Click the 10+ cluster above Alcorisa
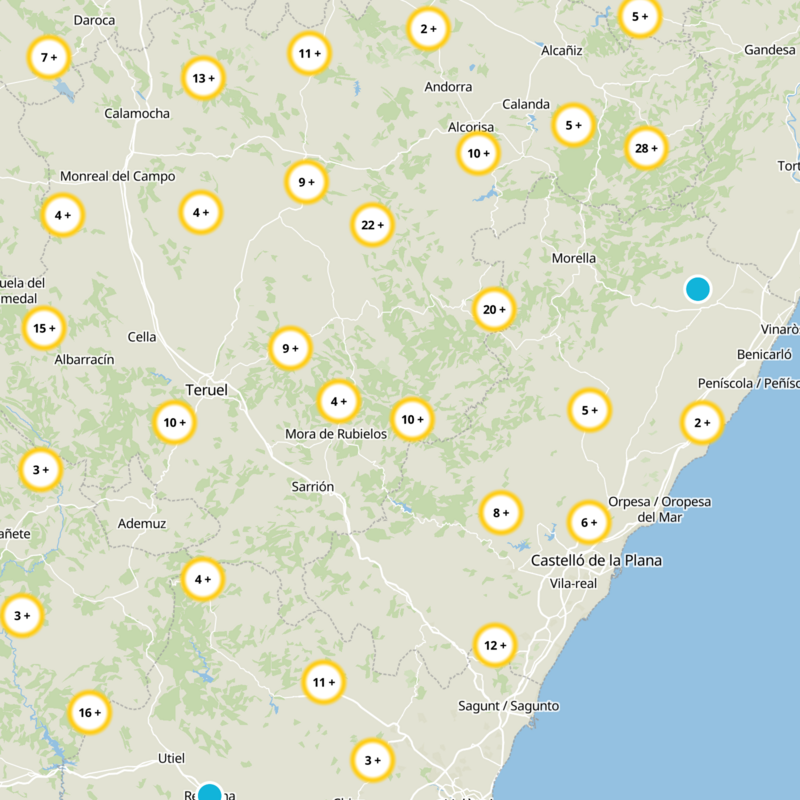This screenshot has height=800, width=800. click(478, 153)
